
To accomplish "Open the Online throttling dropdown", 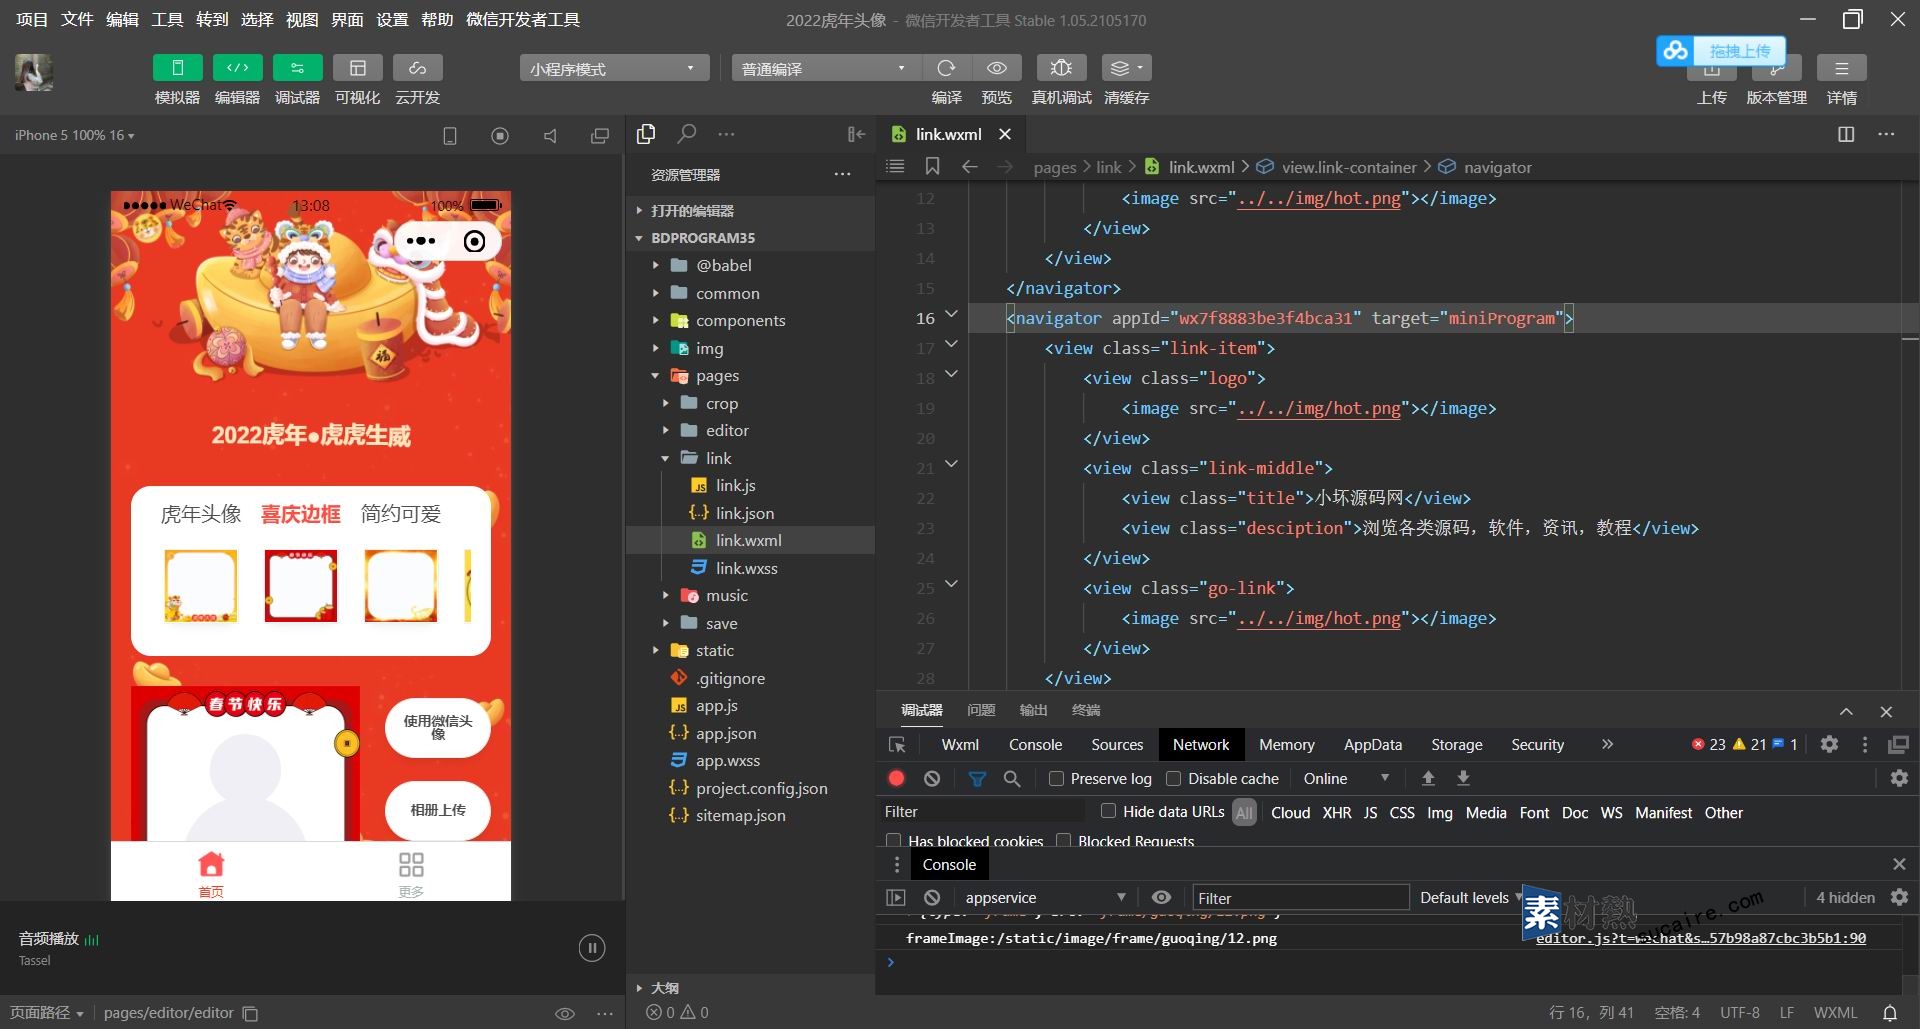I will pyautogui.click(x=1346, y=778).
